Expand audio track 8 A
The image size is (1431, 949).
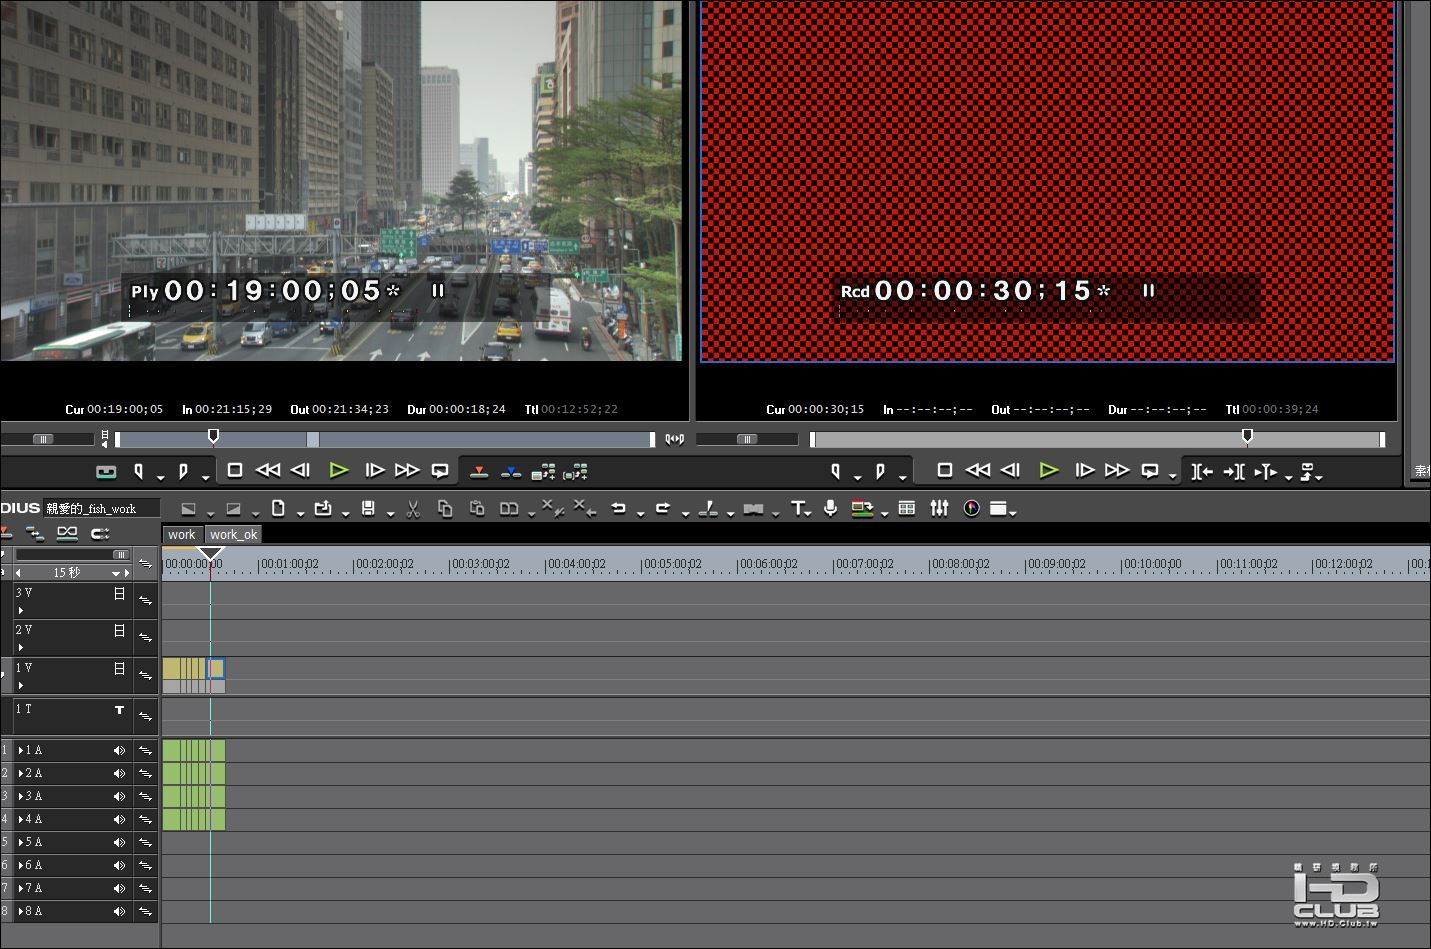coord(21,911)
